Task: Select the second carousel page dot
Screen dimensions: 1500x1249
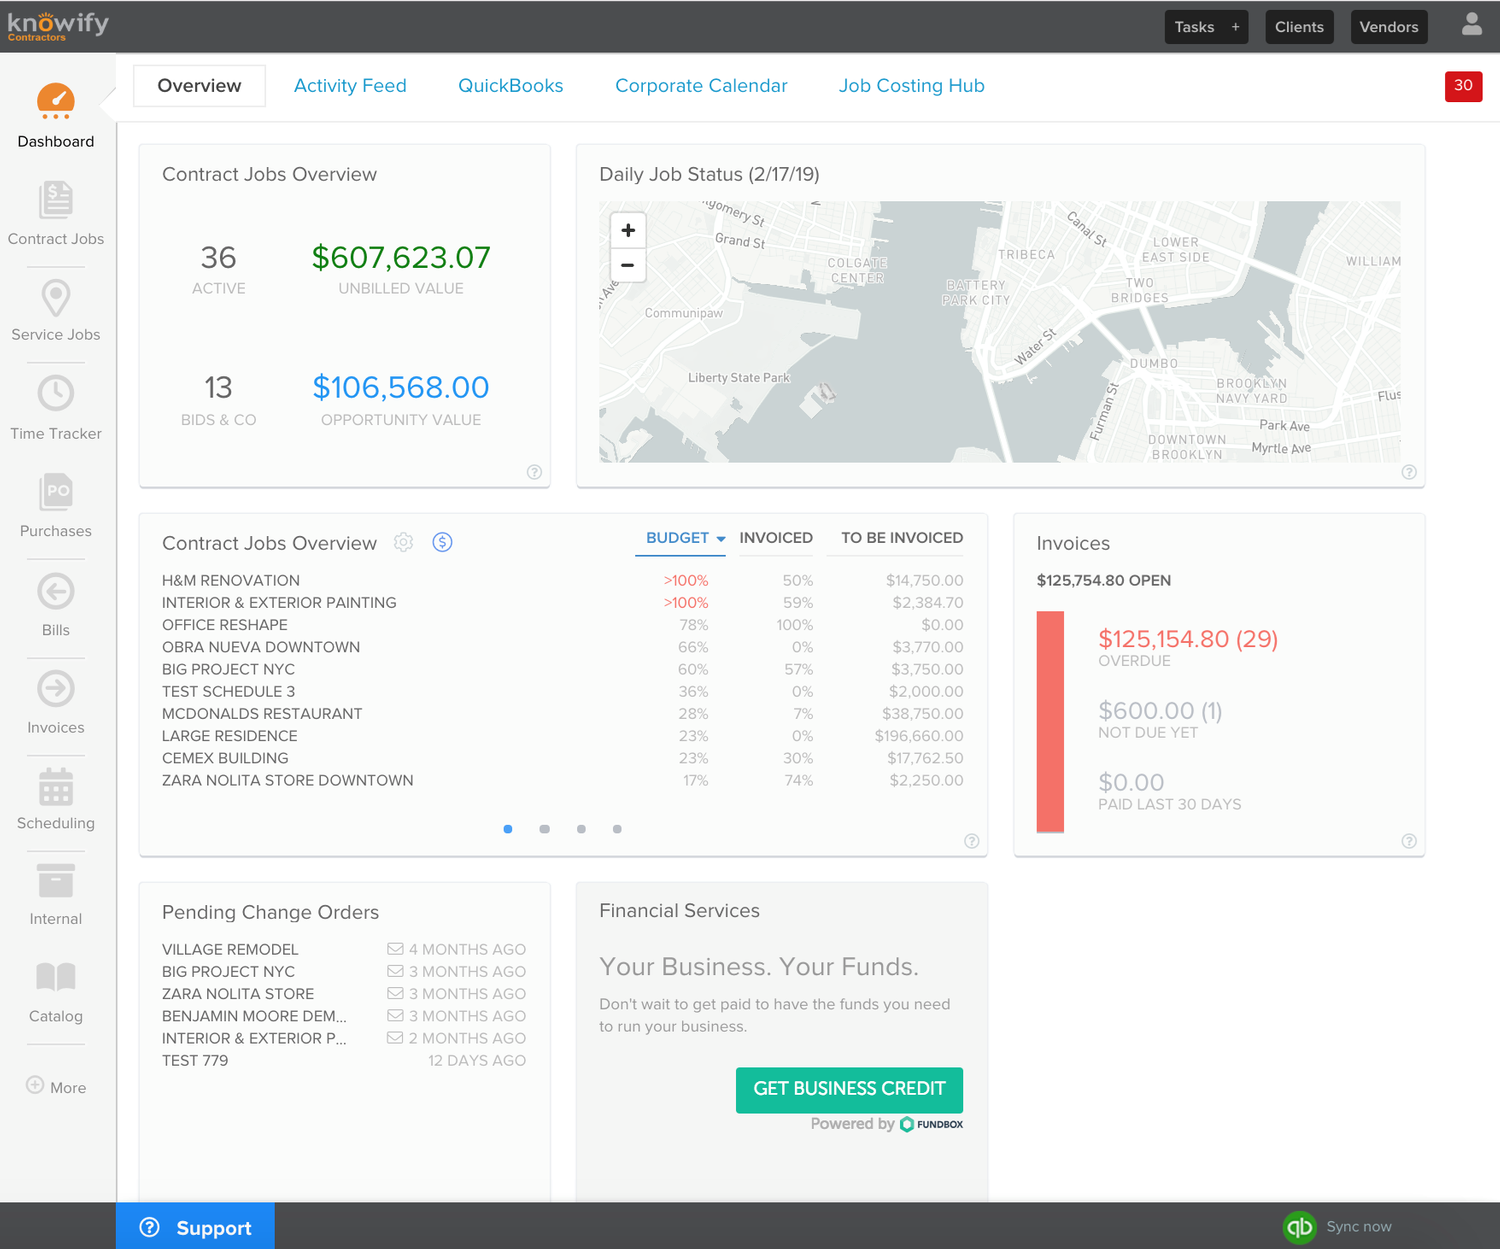Action: coord(544,829)
